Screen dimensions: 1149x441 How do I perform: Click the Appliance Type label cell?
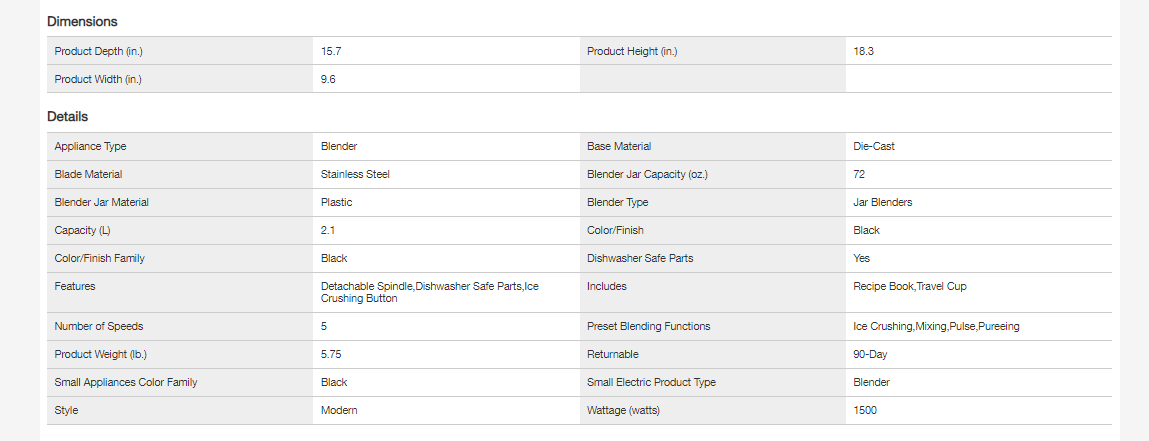[90, 146]
